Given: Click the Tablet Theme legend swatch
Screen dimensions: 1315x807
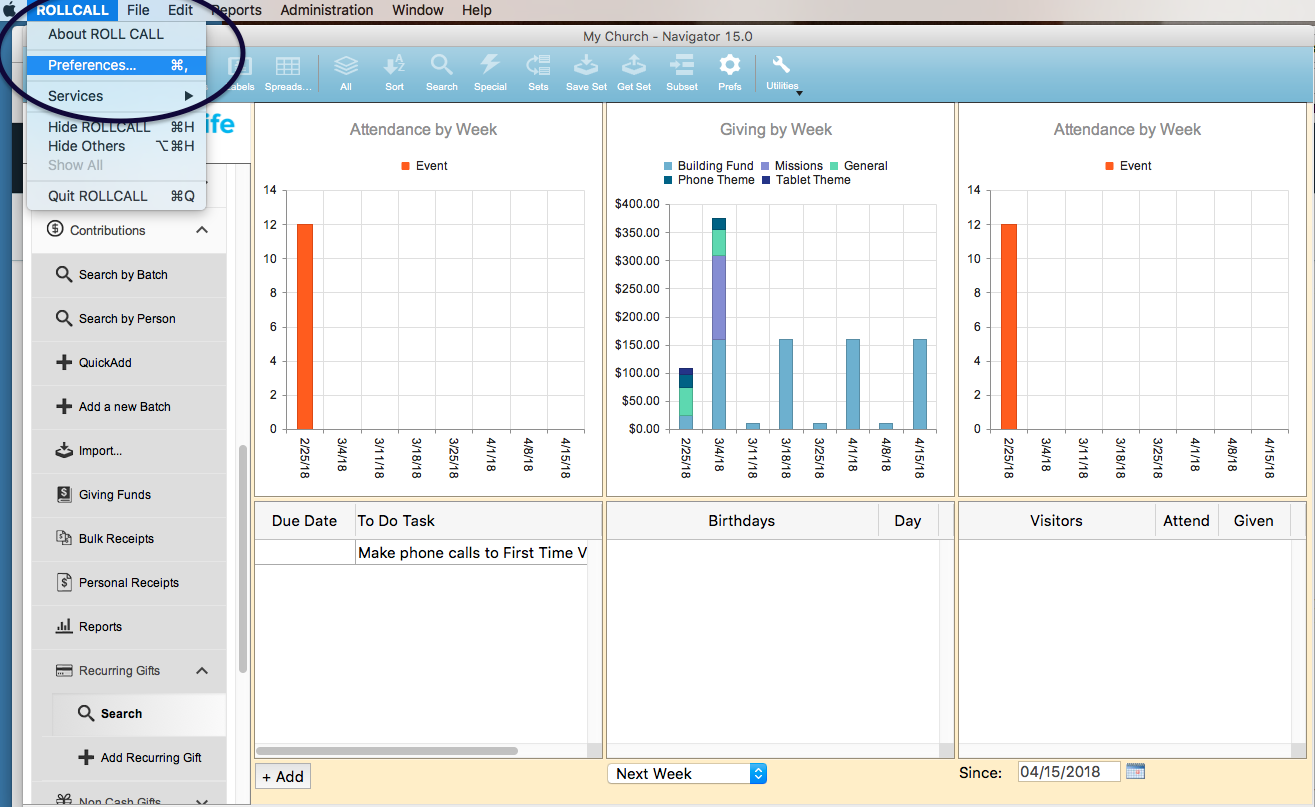Looking at the screenshot, I should coord(766,180).
